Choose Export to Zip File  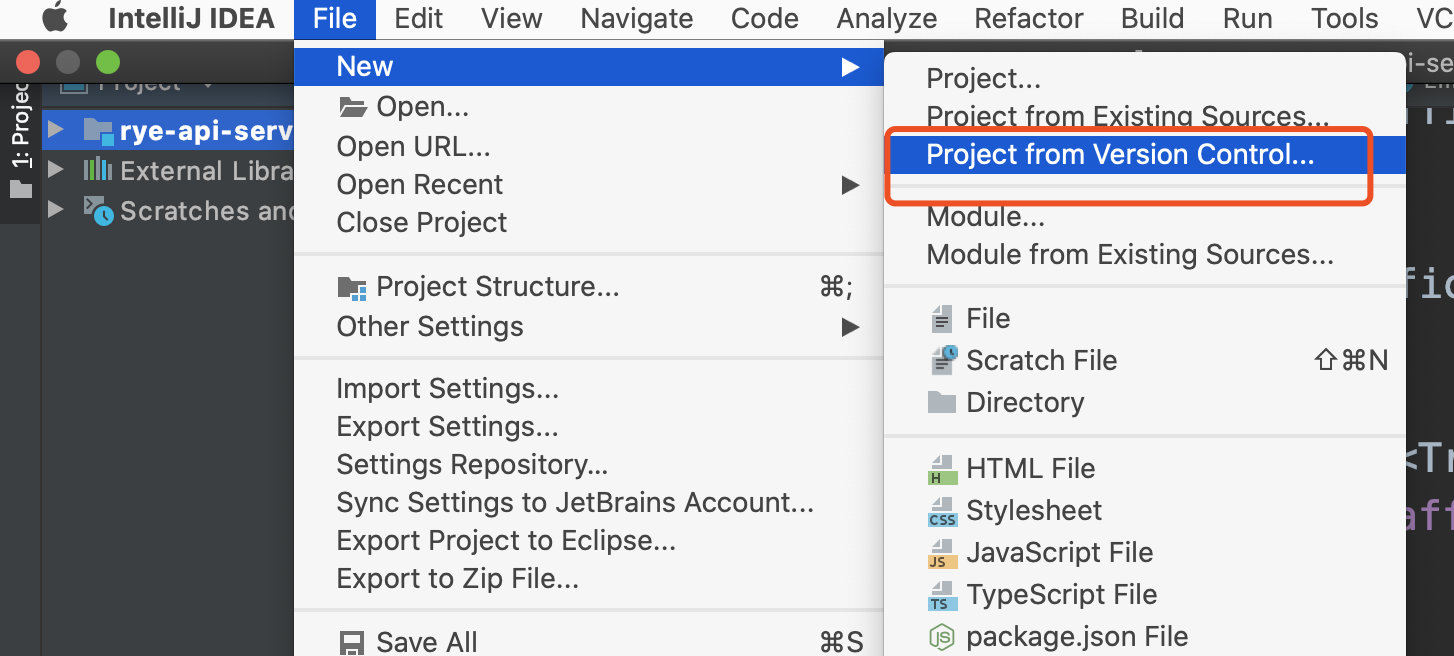(457, 579)
